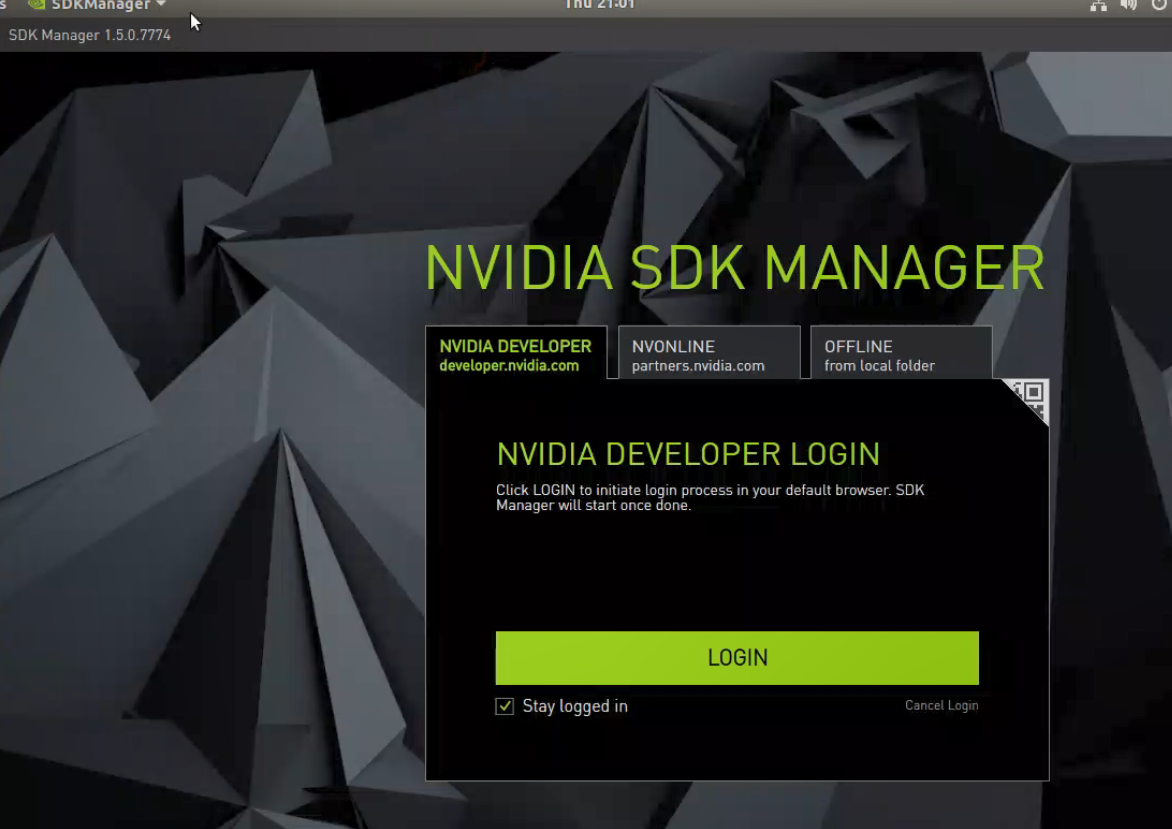This screenshot has width=1172, height=829.
Task: Uncheck the Stay logged in checkbox
Action: 505,706
